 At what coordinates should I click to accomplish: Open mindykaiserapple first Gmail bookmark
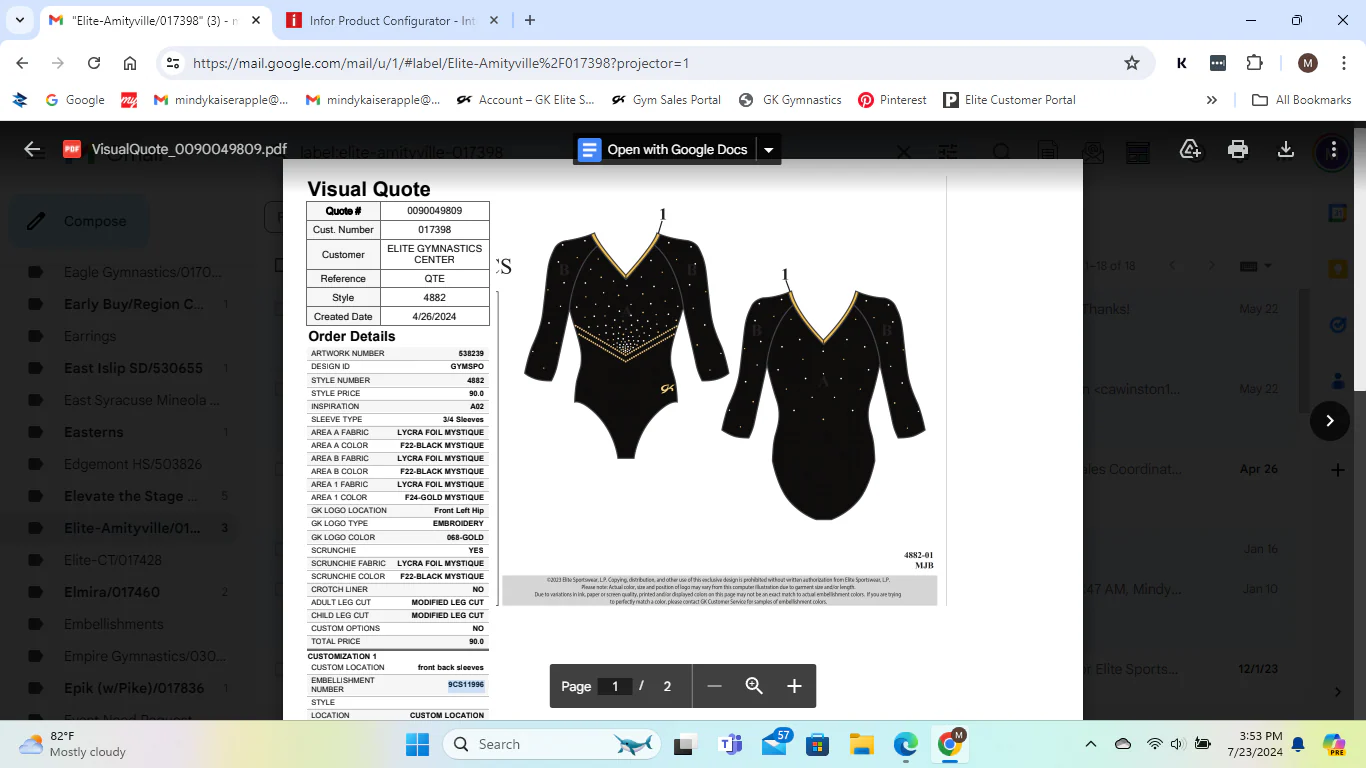220,100
